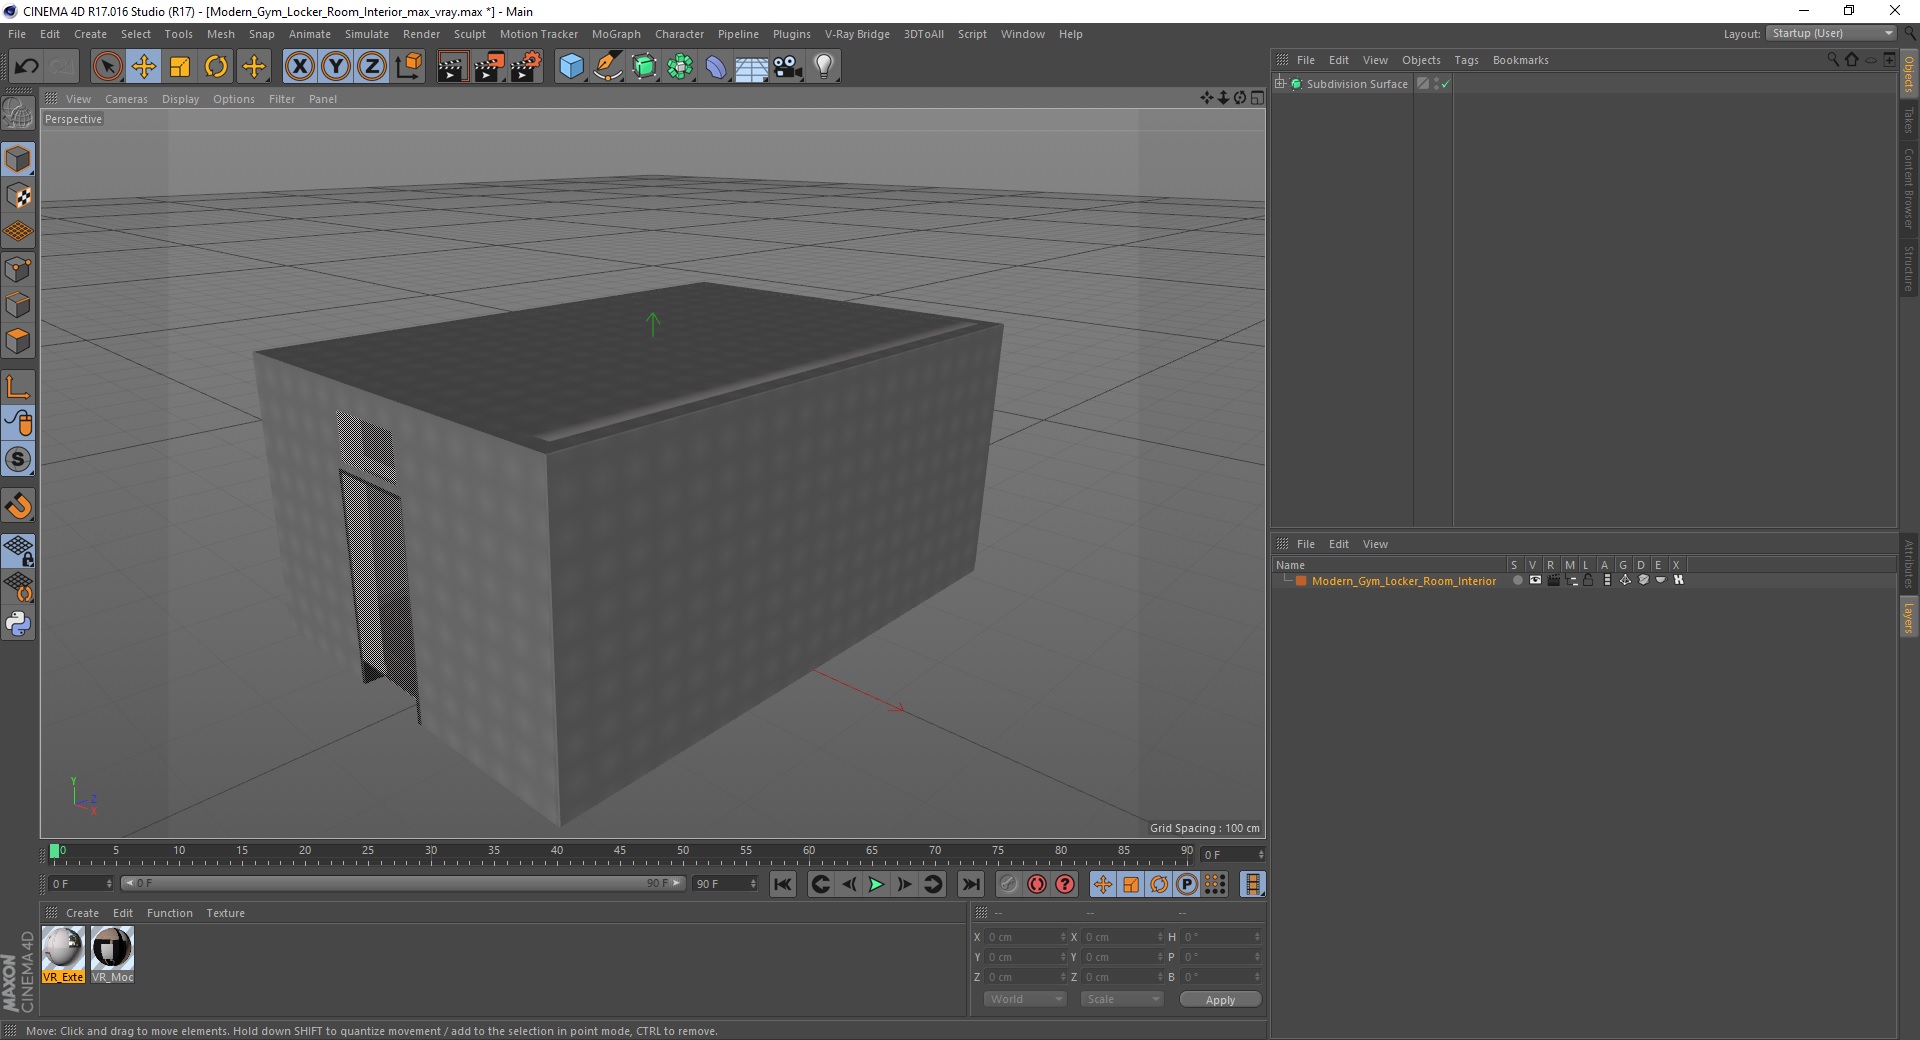Viewport: 1920px width, 1040px height.
Task: Expand the Subdivision Surface object tree
Action: [1280, 84]
